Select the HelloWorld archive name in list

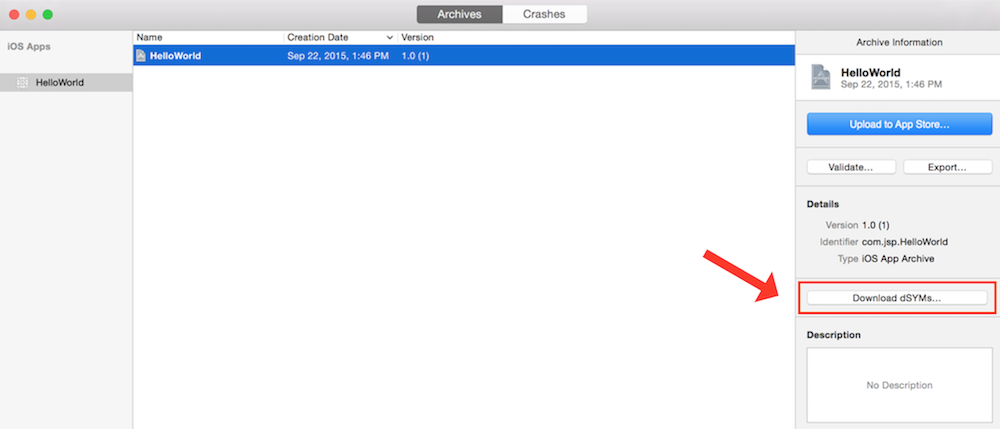tap(175, 55)
